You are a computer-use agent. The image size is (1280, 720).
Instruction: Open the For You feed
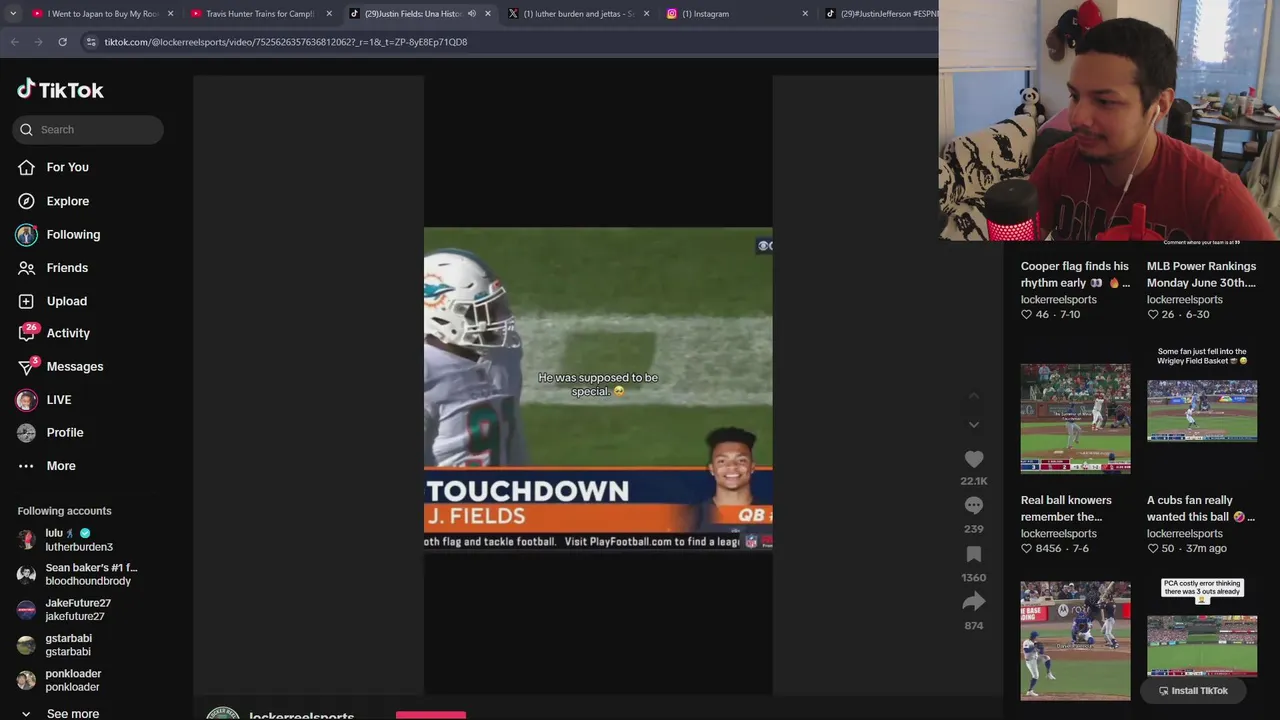coord(67,167)
